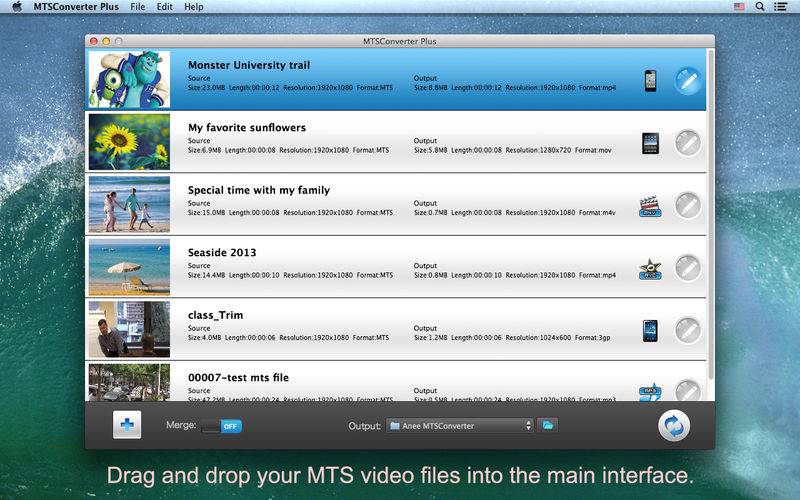Select the 00007-test mts file thumbnail

point(129,382)
